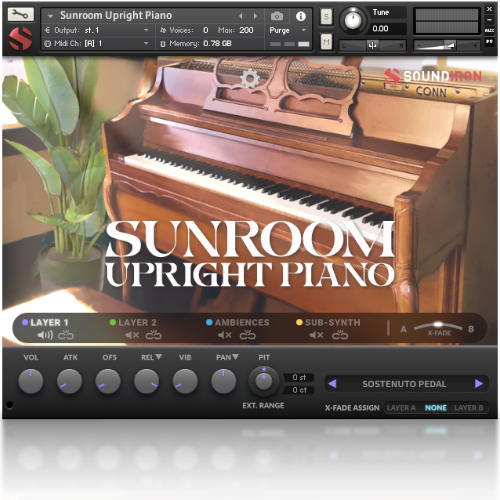The width and height of the screenshot is (500, 500).
Task: Click the header pan slider
Action: pyautogui.click(x=373, y=45)
